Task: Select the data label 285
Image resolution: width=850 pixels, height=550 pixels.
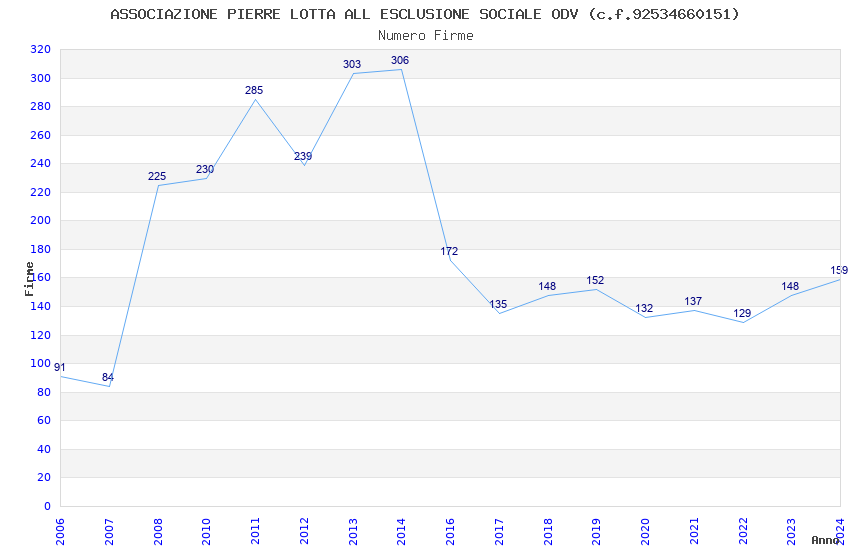Action: 254,90
